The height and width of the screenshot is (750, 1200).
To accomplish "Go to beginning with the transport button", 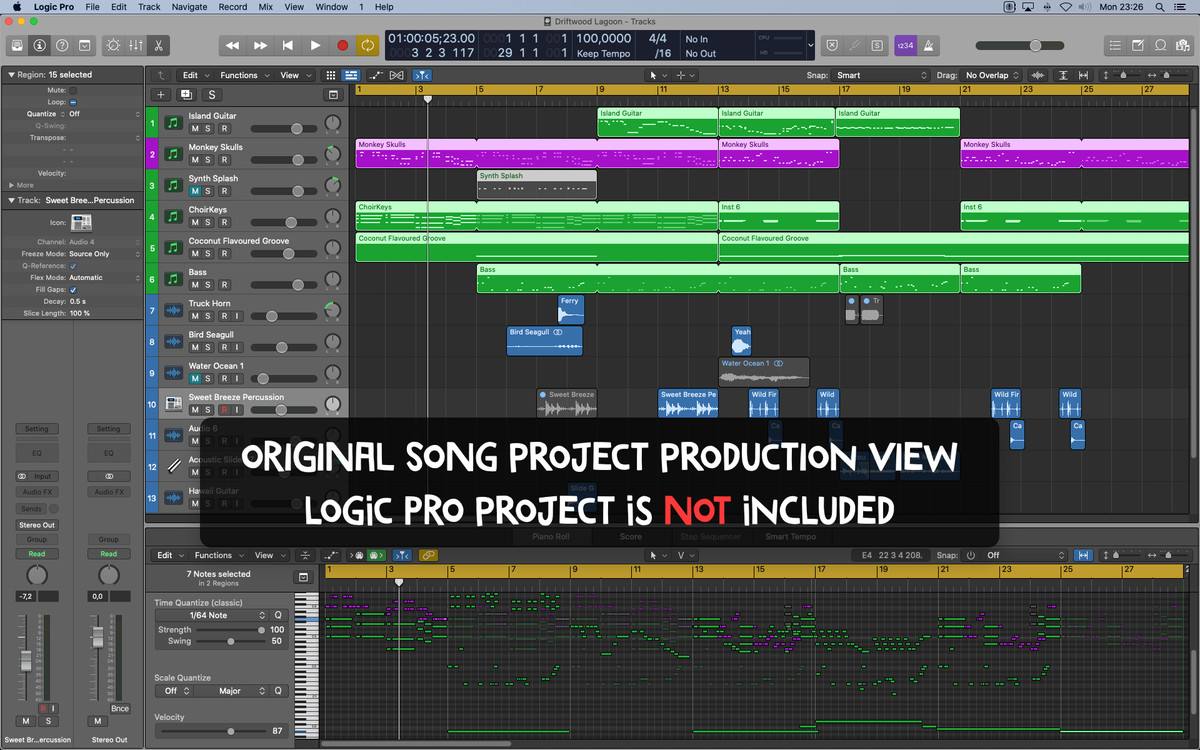I will coord(288,45).
